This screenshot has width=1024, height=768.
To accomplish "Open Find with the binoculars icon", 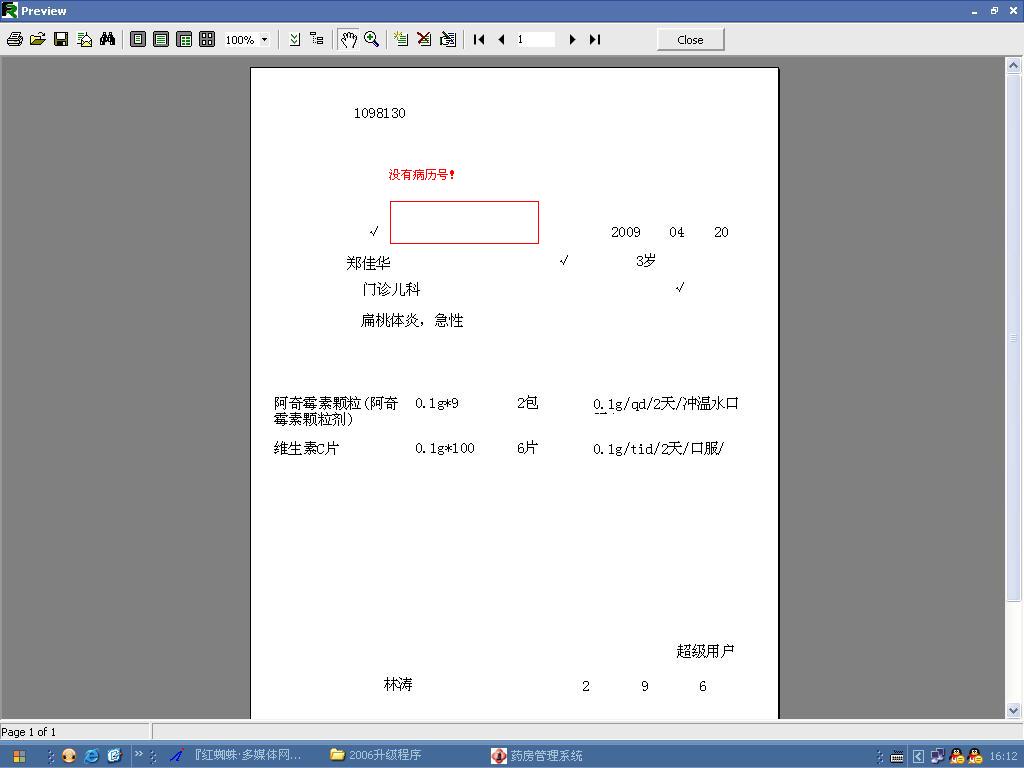I will (x=108, y=39).
